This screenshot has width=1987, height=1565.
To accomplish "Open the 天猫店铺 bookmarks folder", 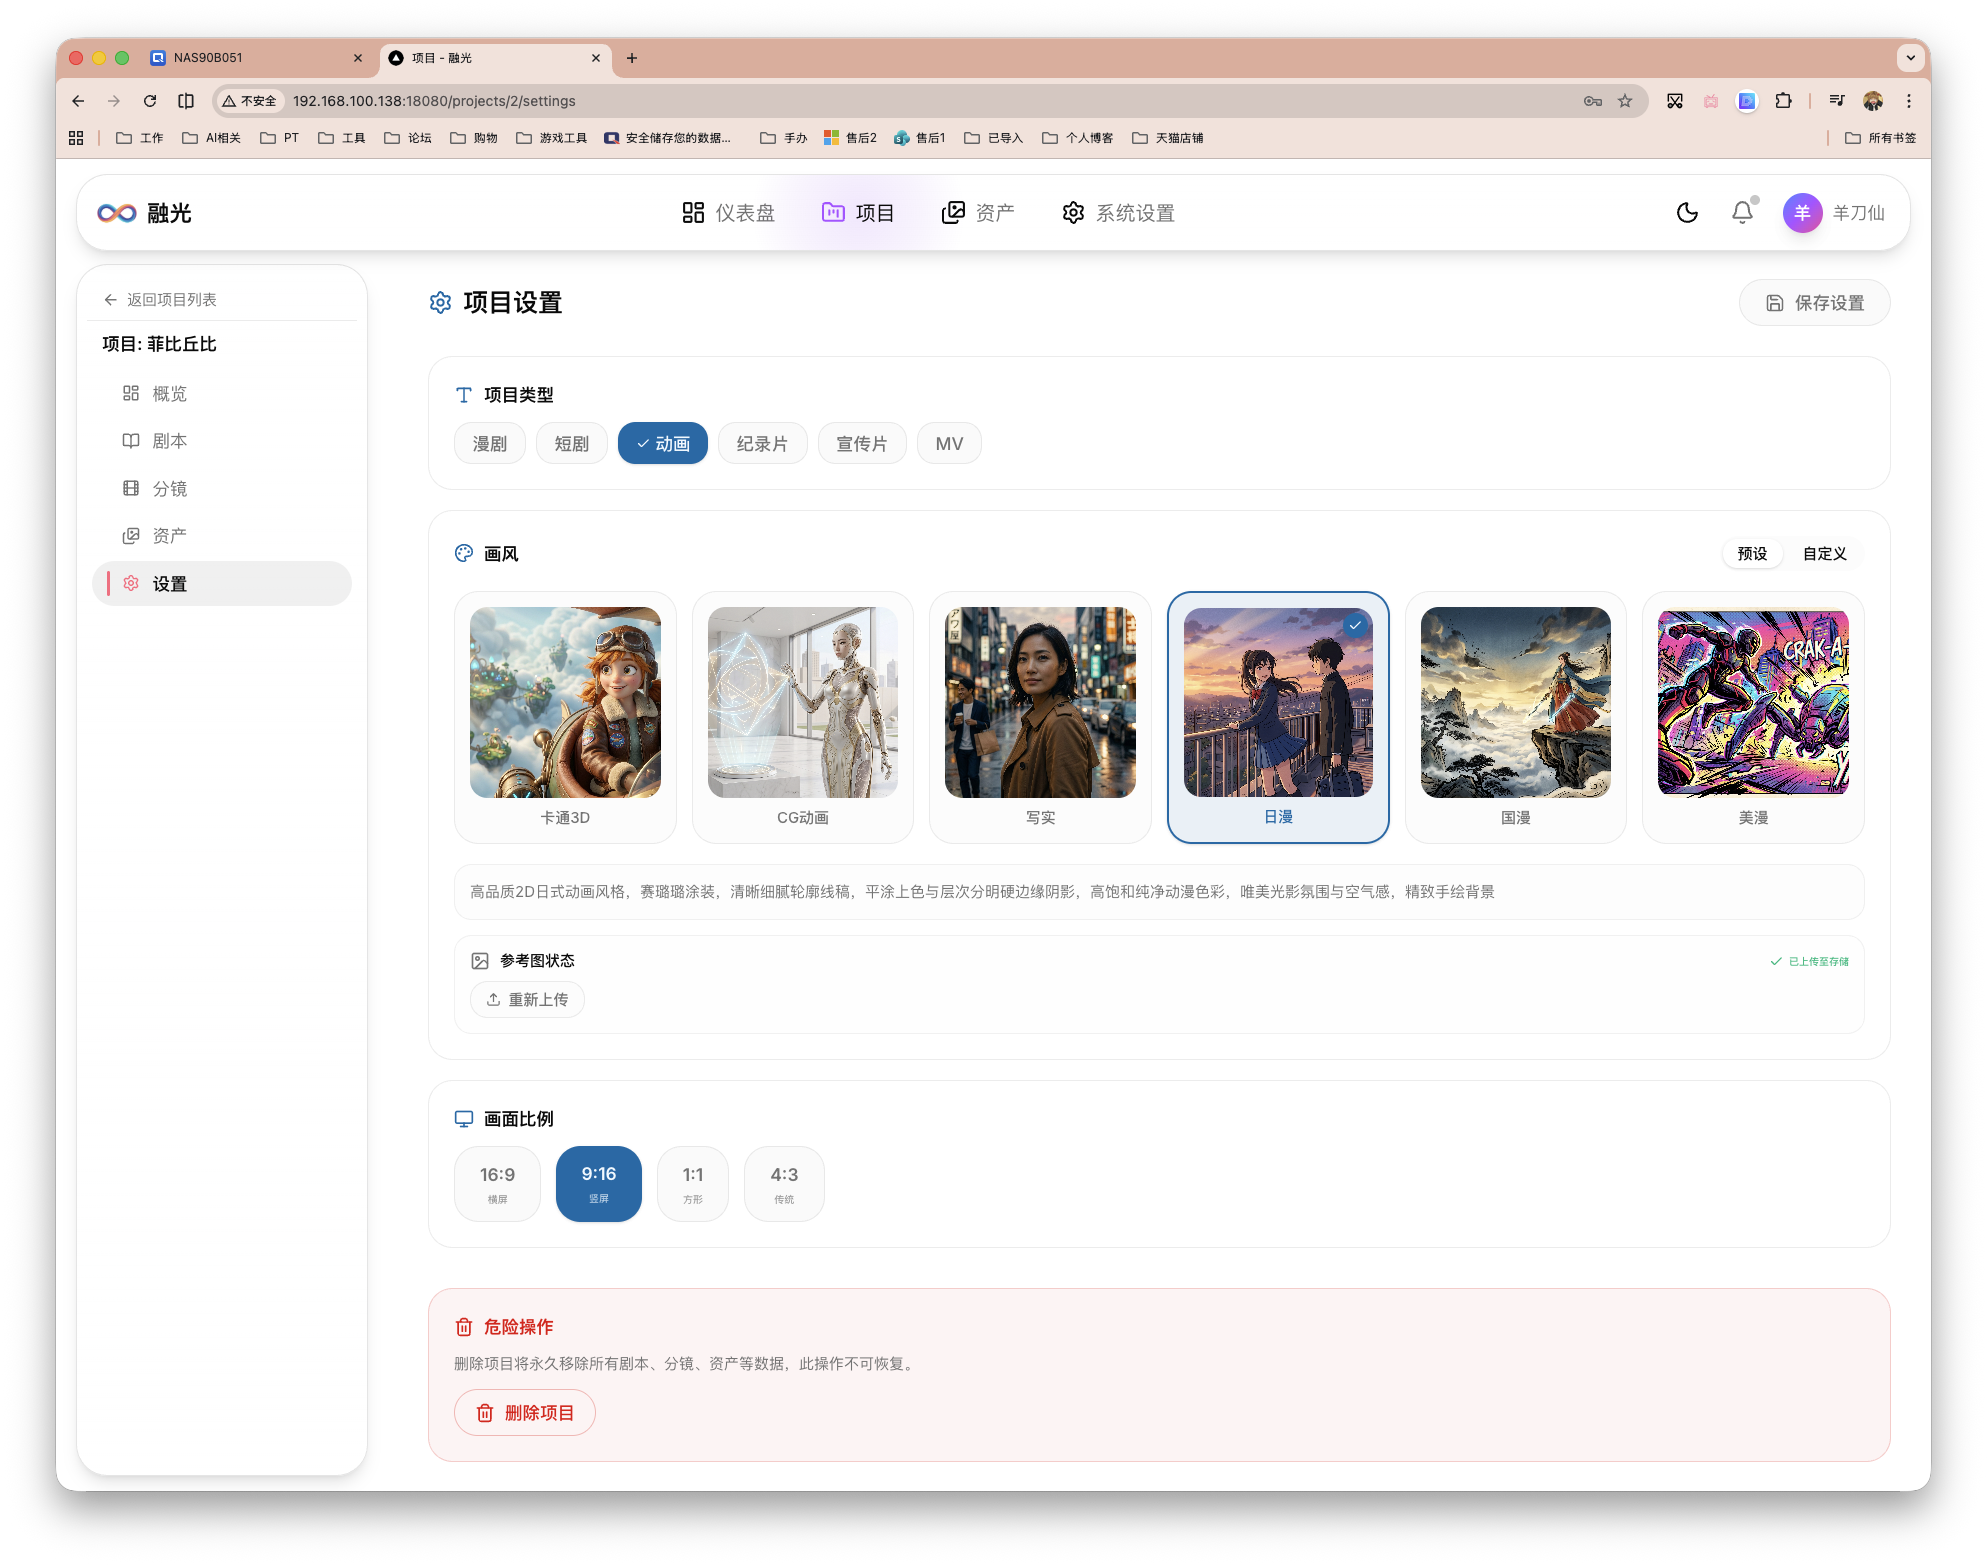I will 1168,138.
